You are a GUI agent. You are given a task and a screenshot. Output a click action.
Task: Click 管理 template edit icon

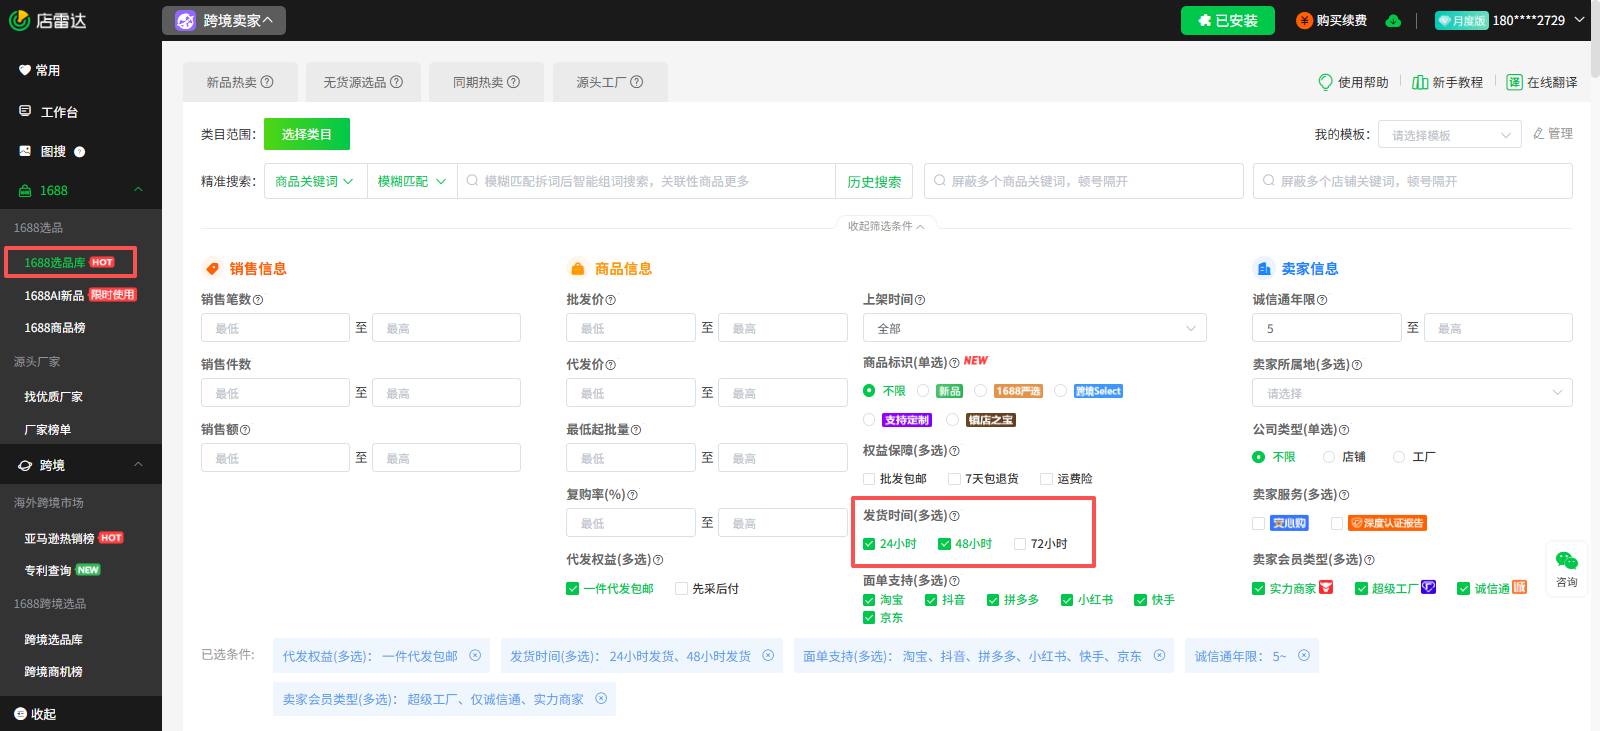pyautogui.click(x=1539, y=134)
